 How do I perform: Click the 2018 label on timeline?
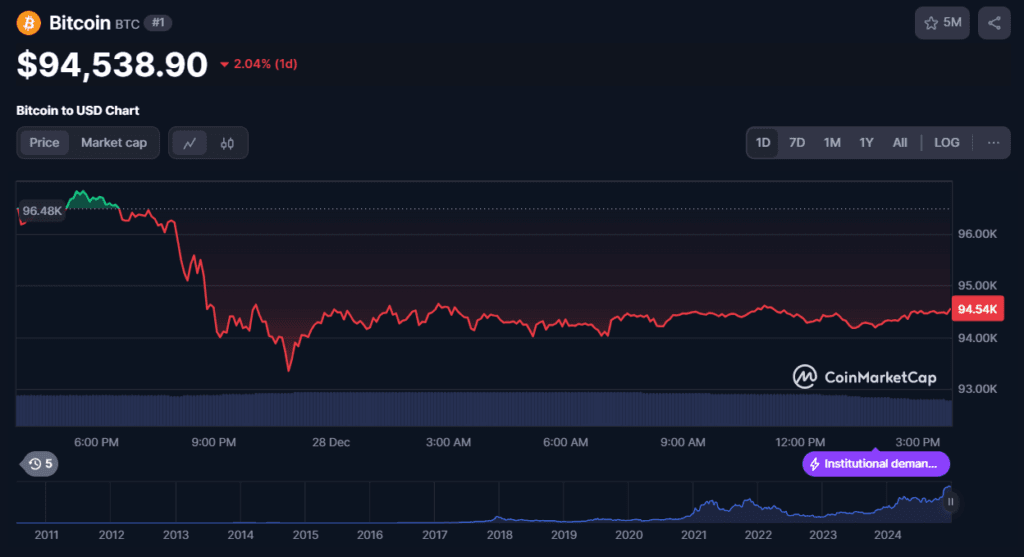tap(500, 535)
